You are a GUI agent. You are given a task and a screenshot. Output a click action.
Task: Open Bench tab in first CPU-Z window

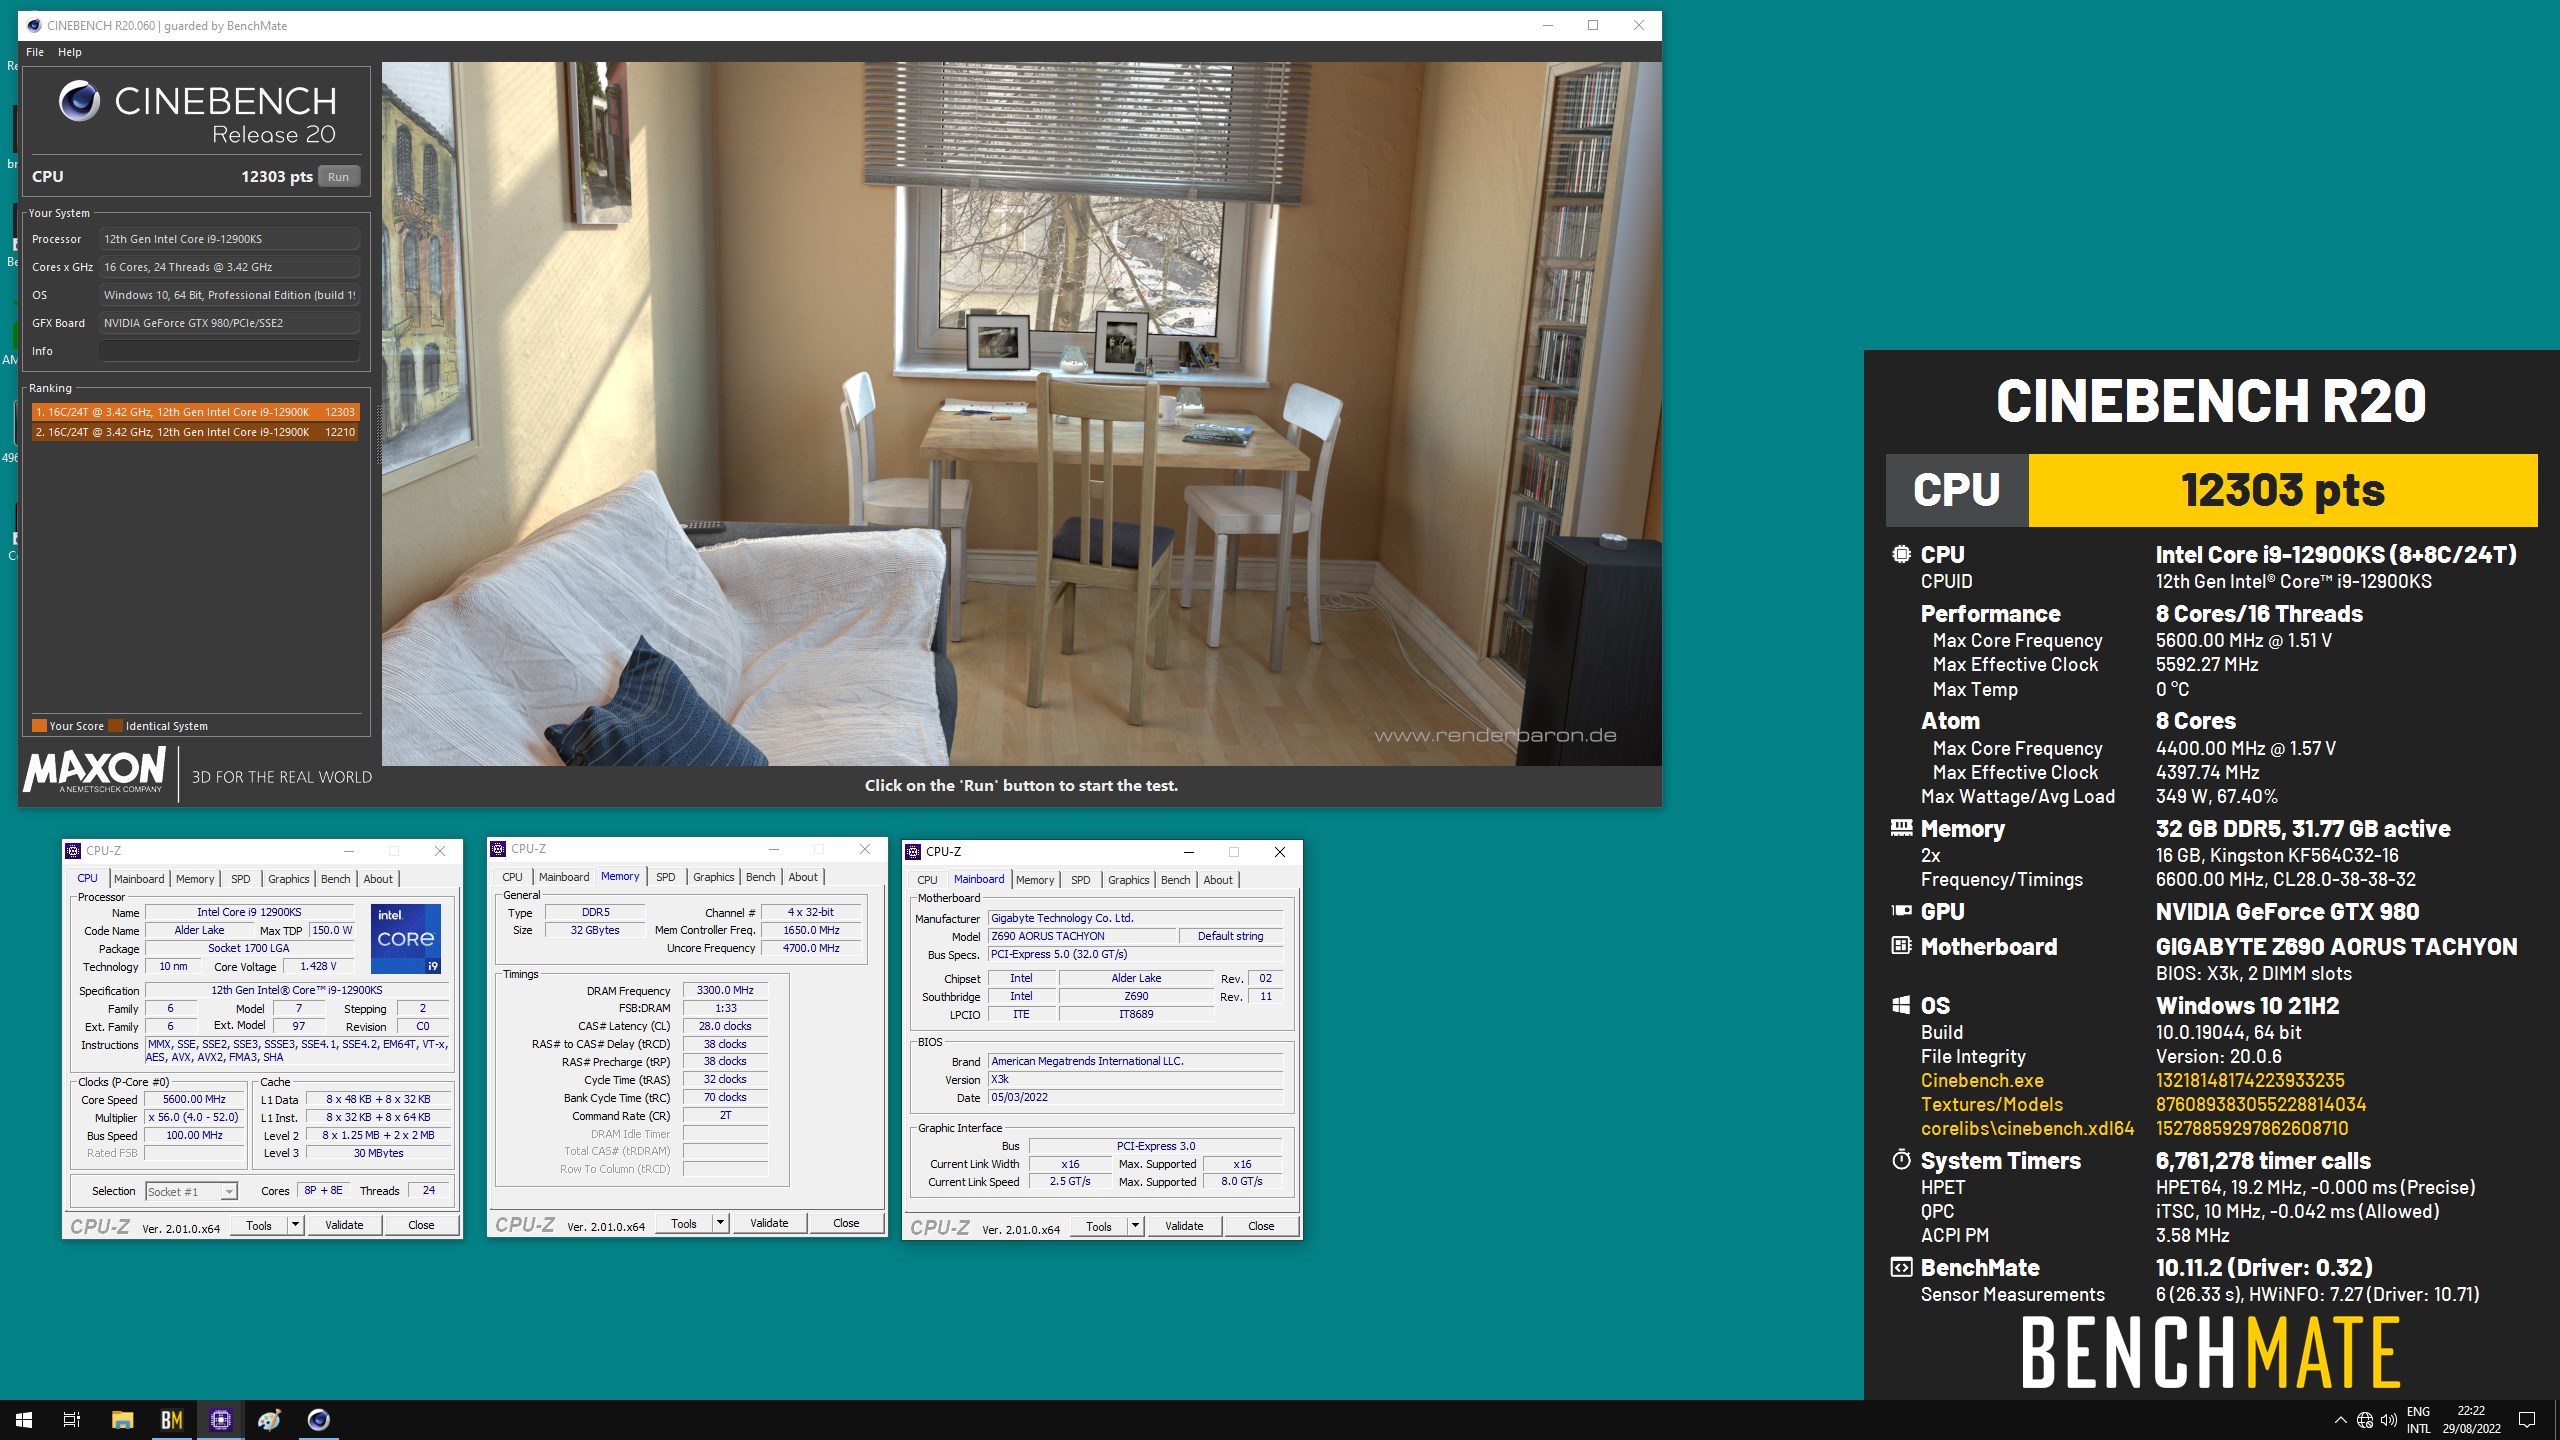tap(336, 879)
